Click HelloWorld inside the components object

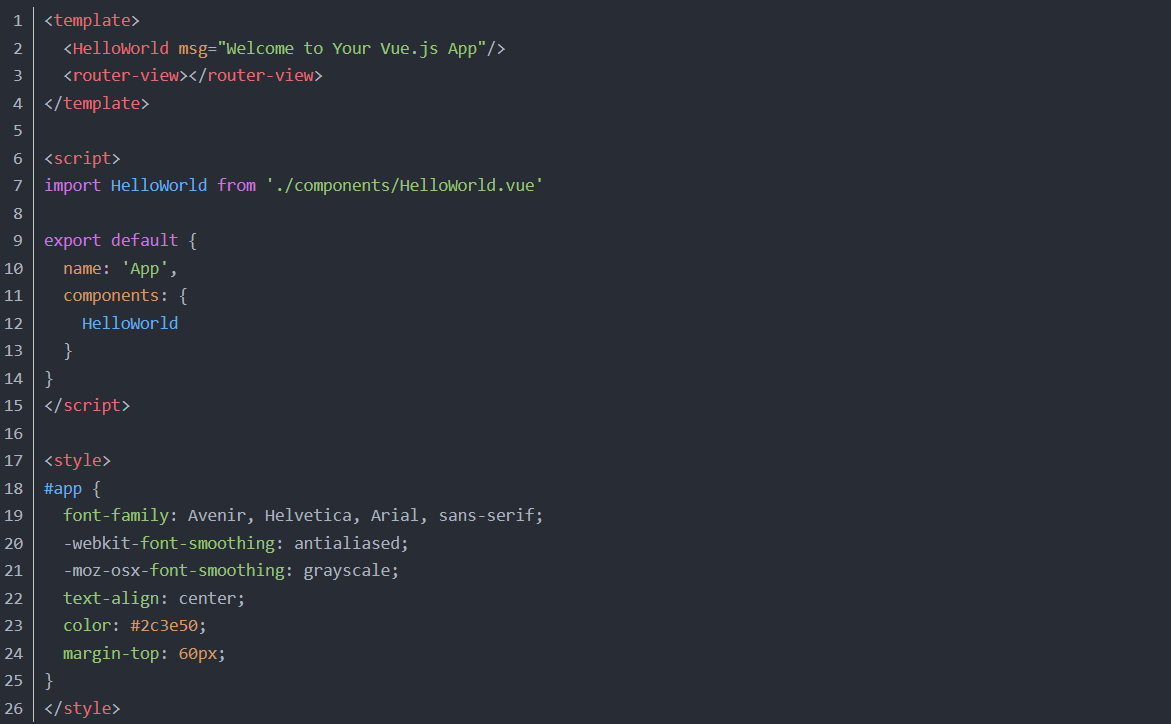tap(130, 323)
